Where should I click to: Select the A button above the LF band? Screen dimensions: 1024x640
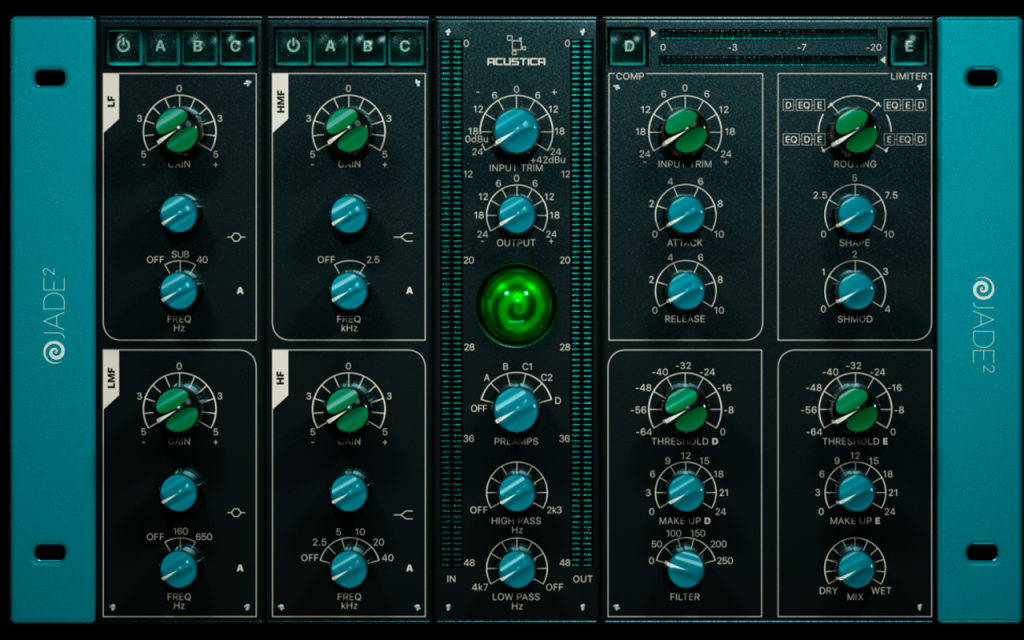point(161,46)
